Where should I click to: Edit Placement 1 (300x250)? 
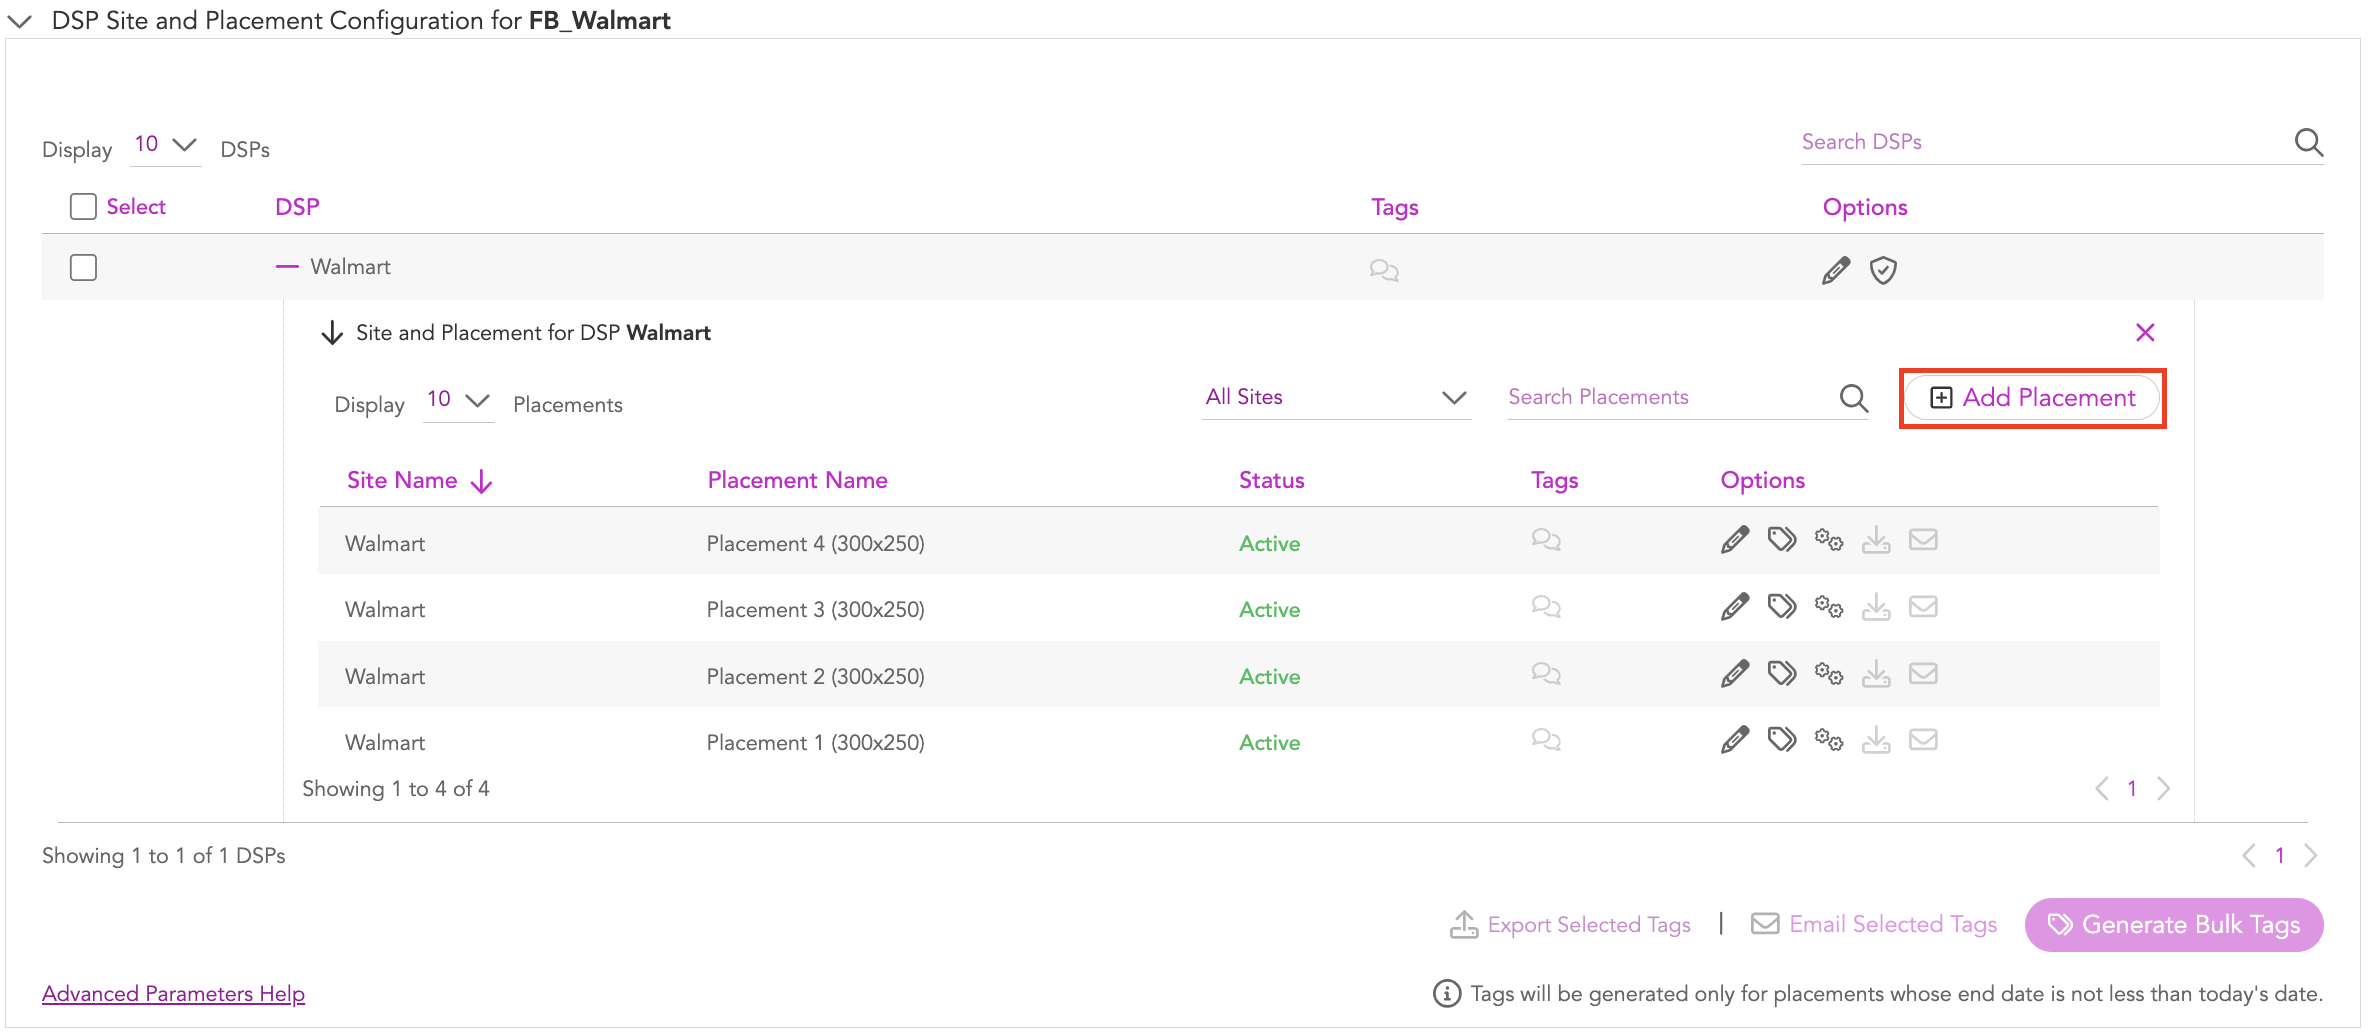tap(1735, 740)
